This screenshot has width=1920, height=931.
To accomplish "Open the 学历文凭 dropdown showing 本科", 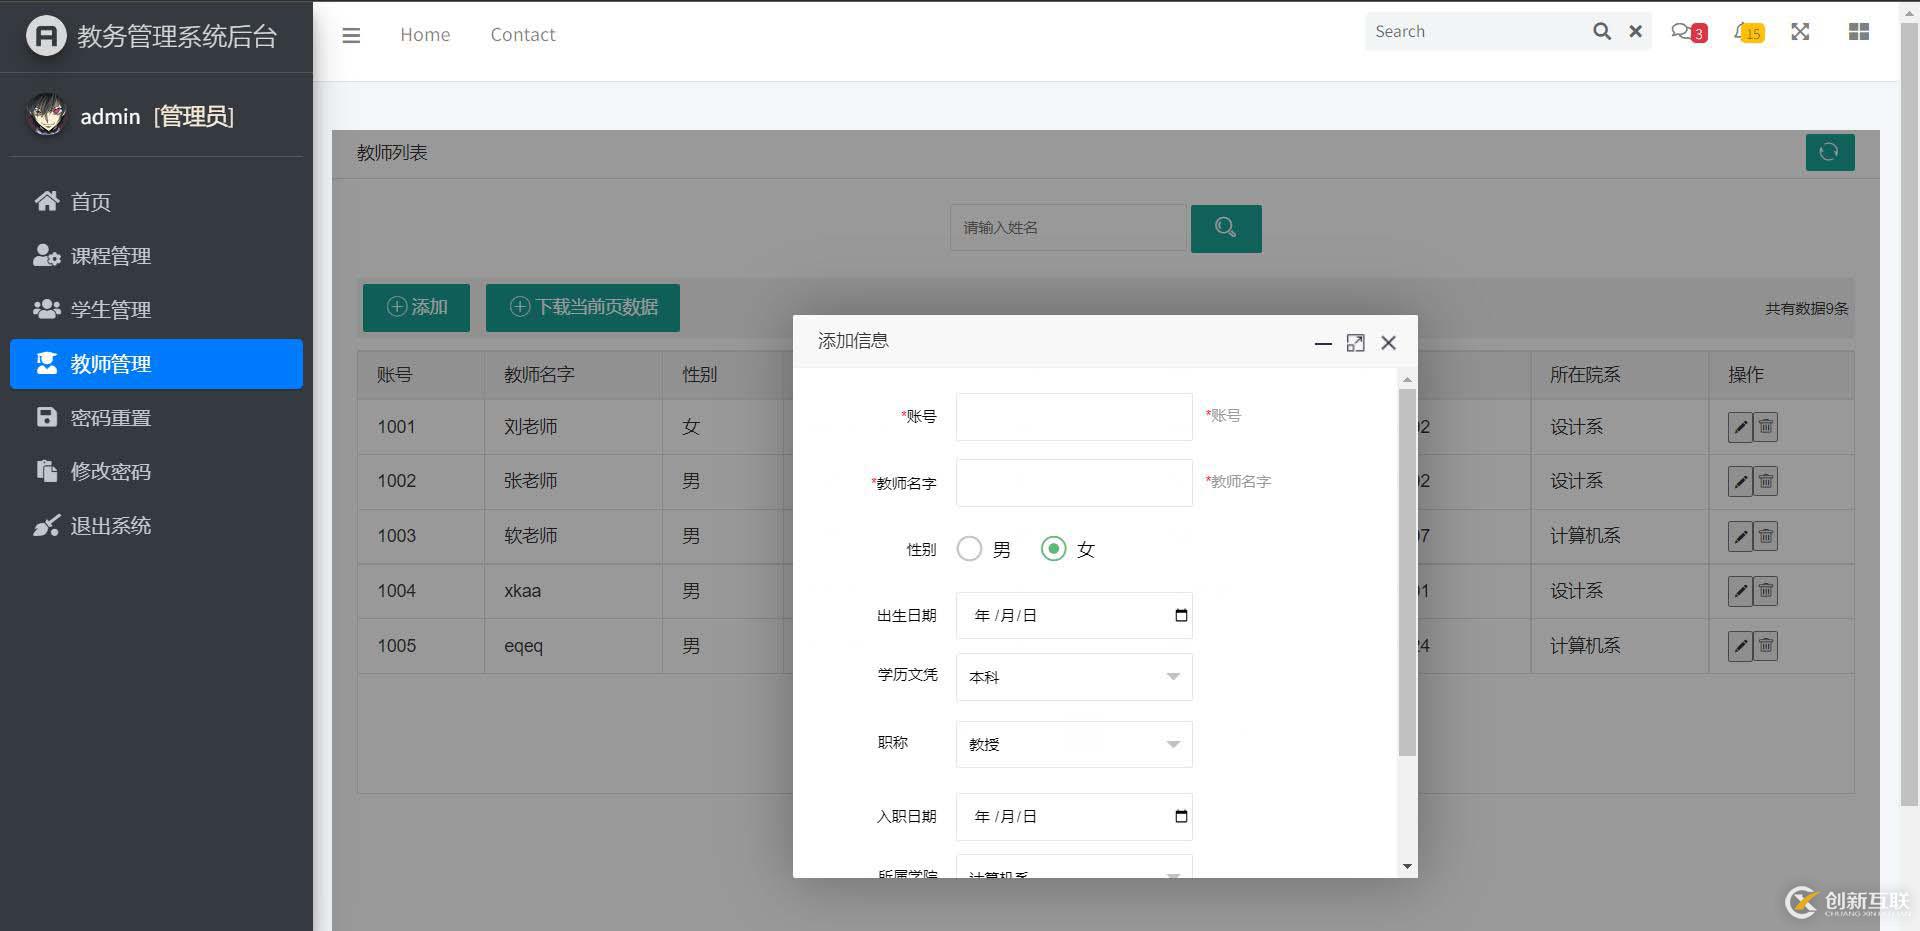I will [x=1073, y=677].
